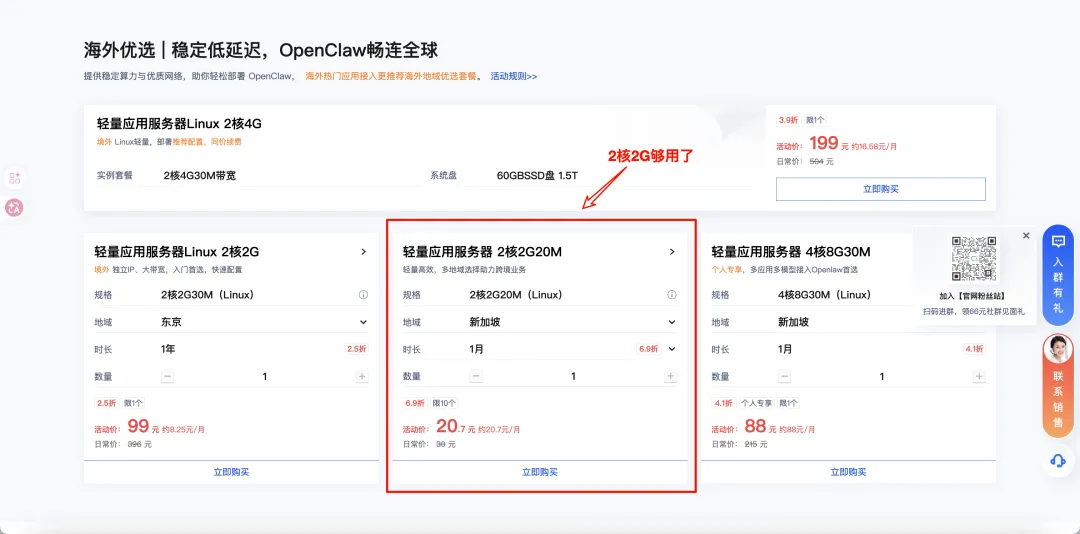
Task: Increase quantity in the 2核2G20M card
Action: (671, 376)
